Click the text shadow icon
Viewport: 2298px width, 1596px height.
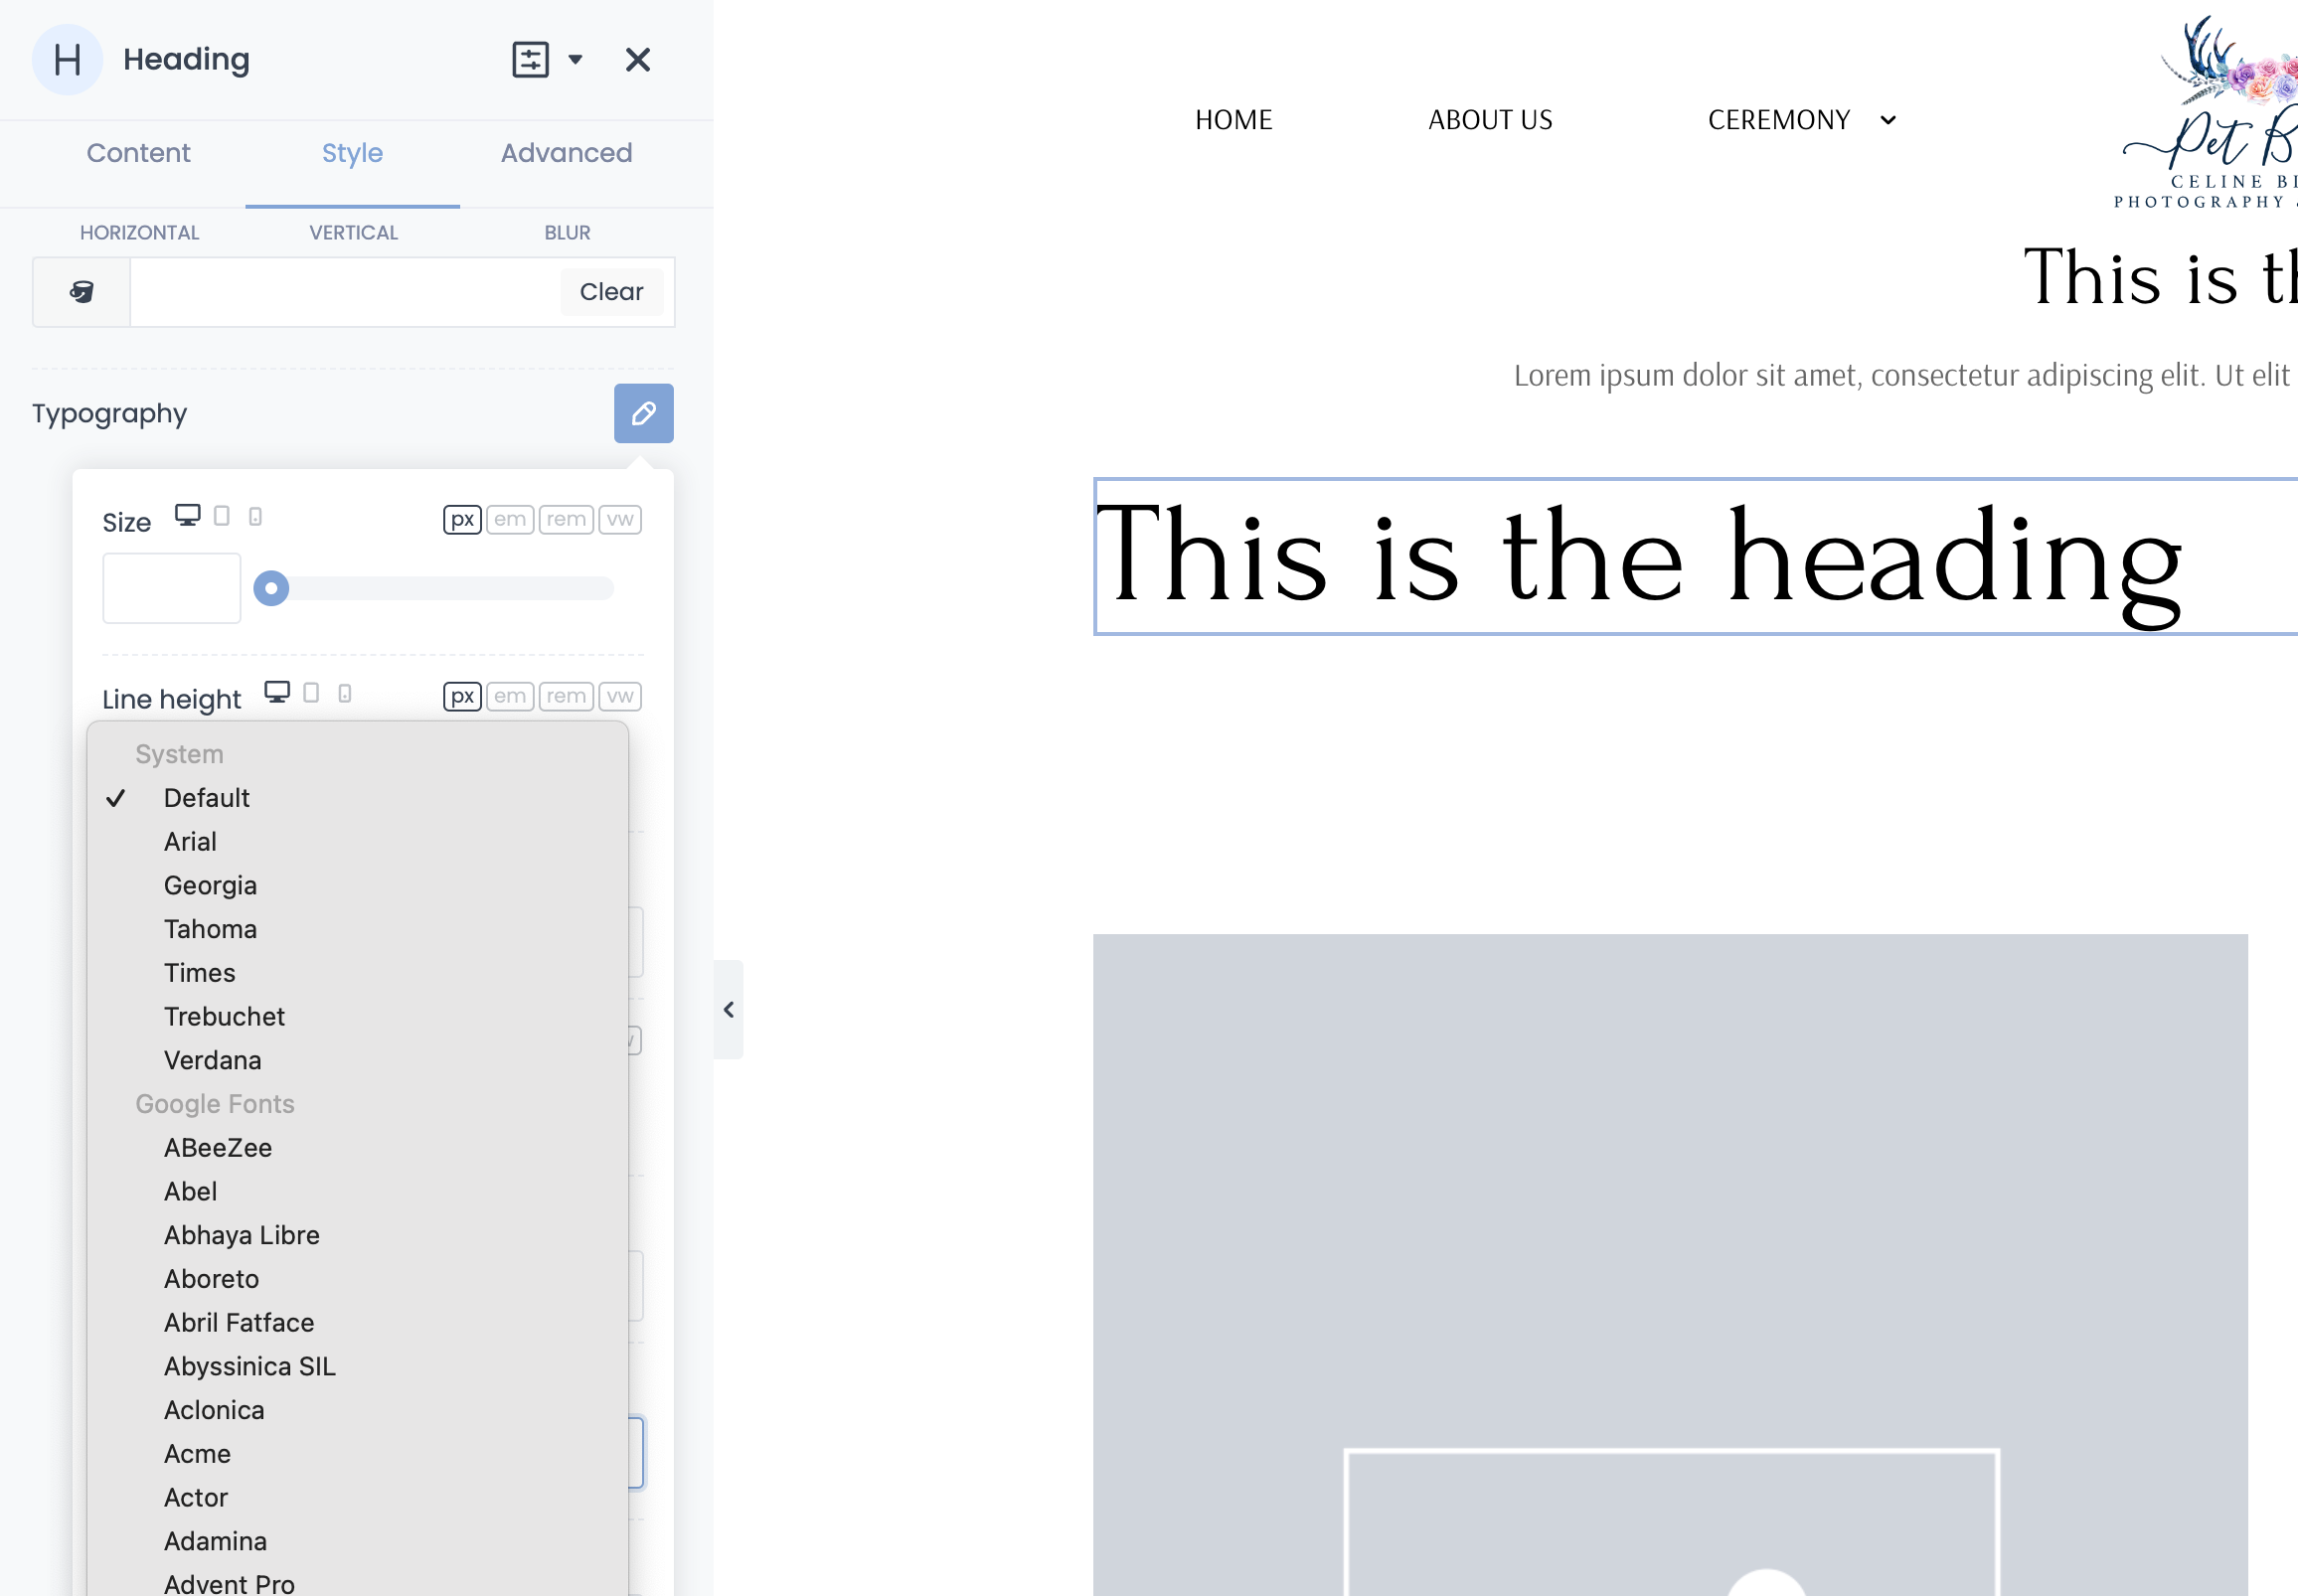[x=82, y=290]
